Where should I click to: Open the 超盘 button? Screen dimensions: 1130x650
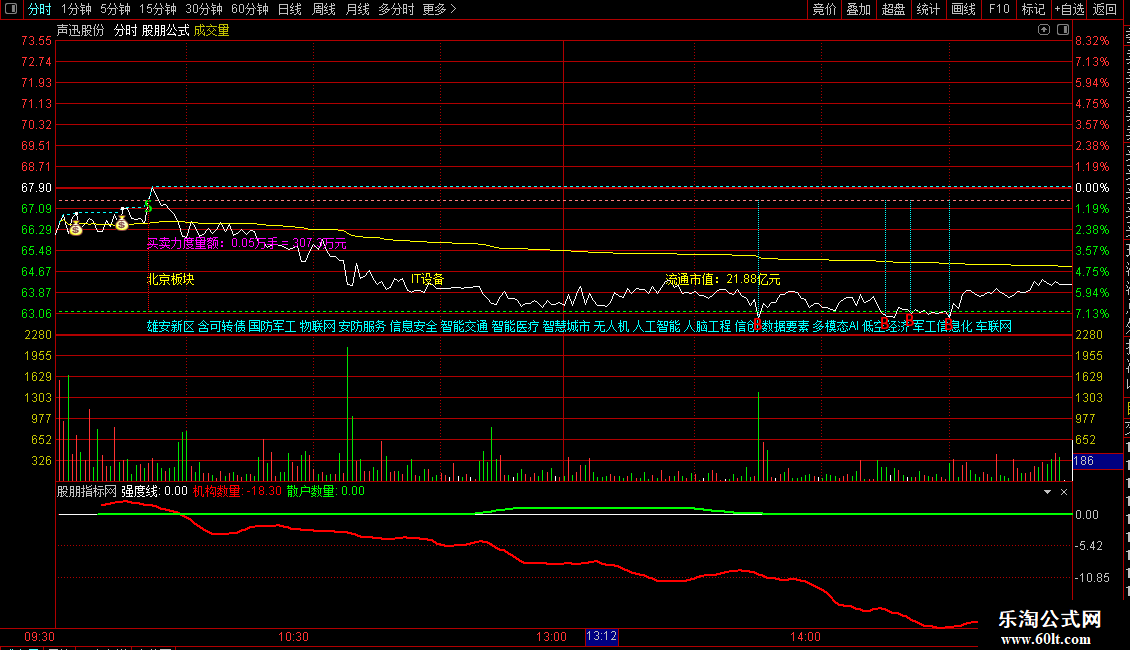click(894, 9)
